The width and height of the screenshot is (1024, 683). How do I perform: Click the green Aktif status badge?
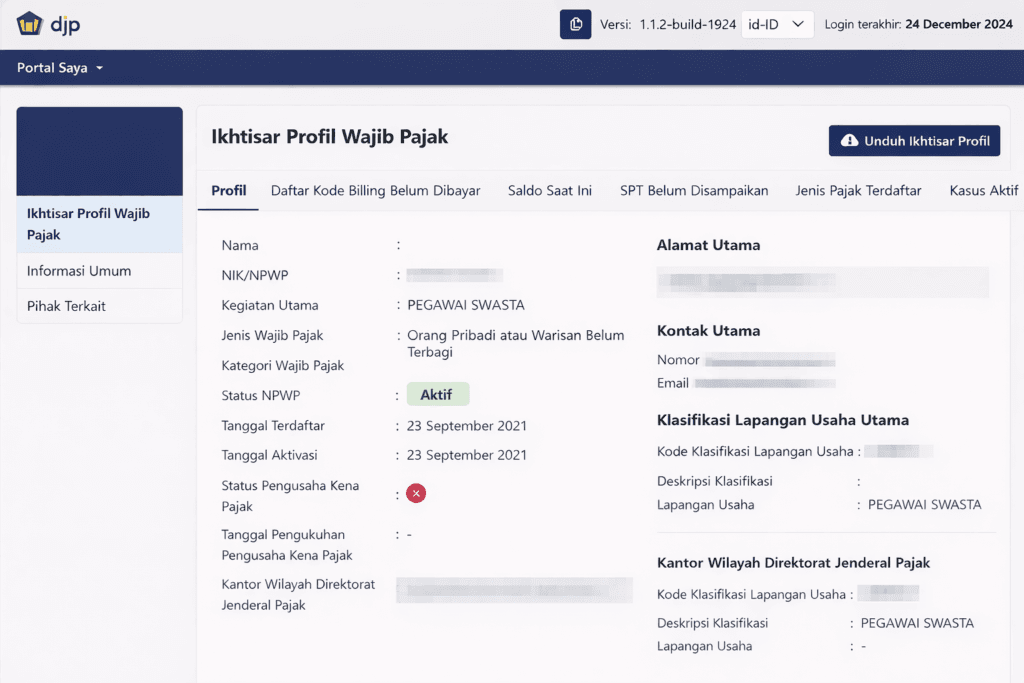pyautogui.click(x=436, y=395)
